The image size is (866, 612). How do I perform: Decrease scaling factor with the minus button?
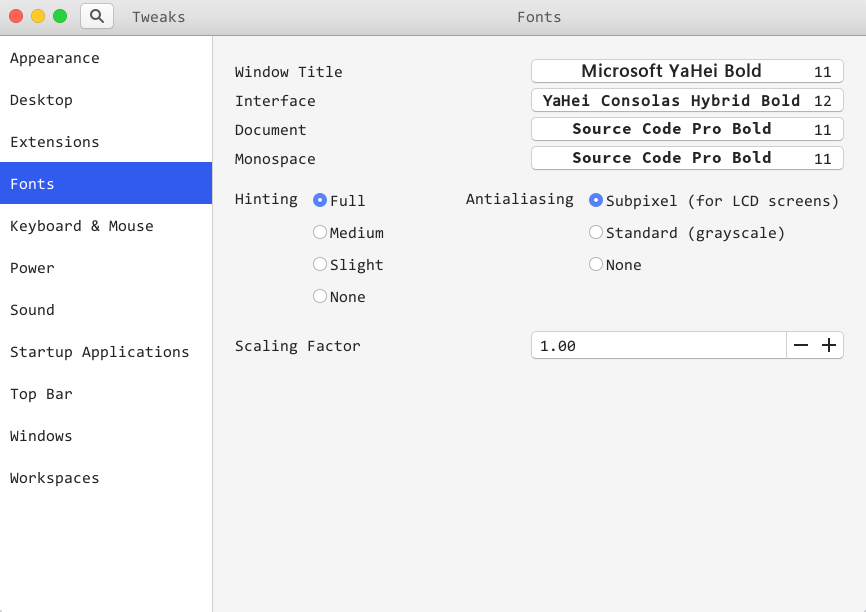800,345
